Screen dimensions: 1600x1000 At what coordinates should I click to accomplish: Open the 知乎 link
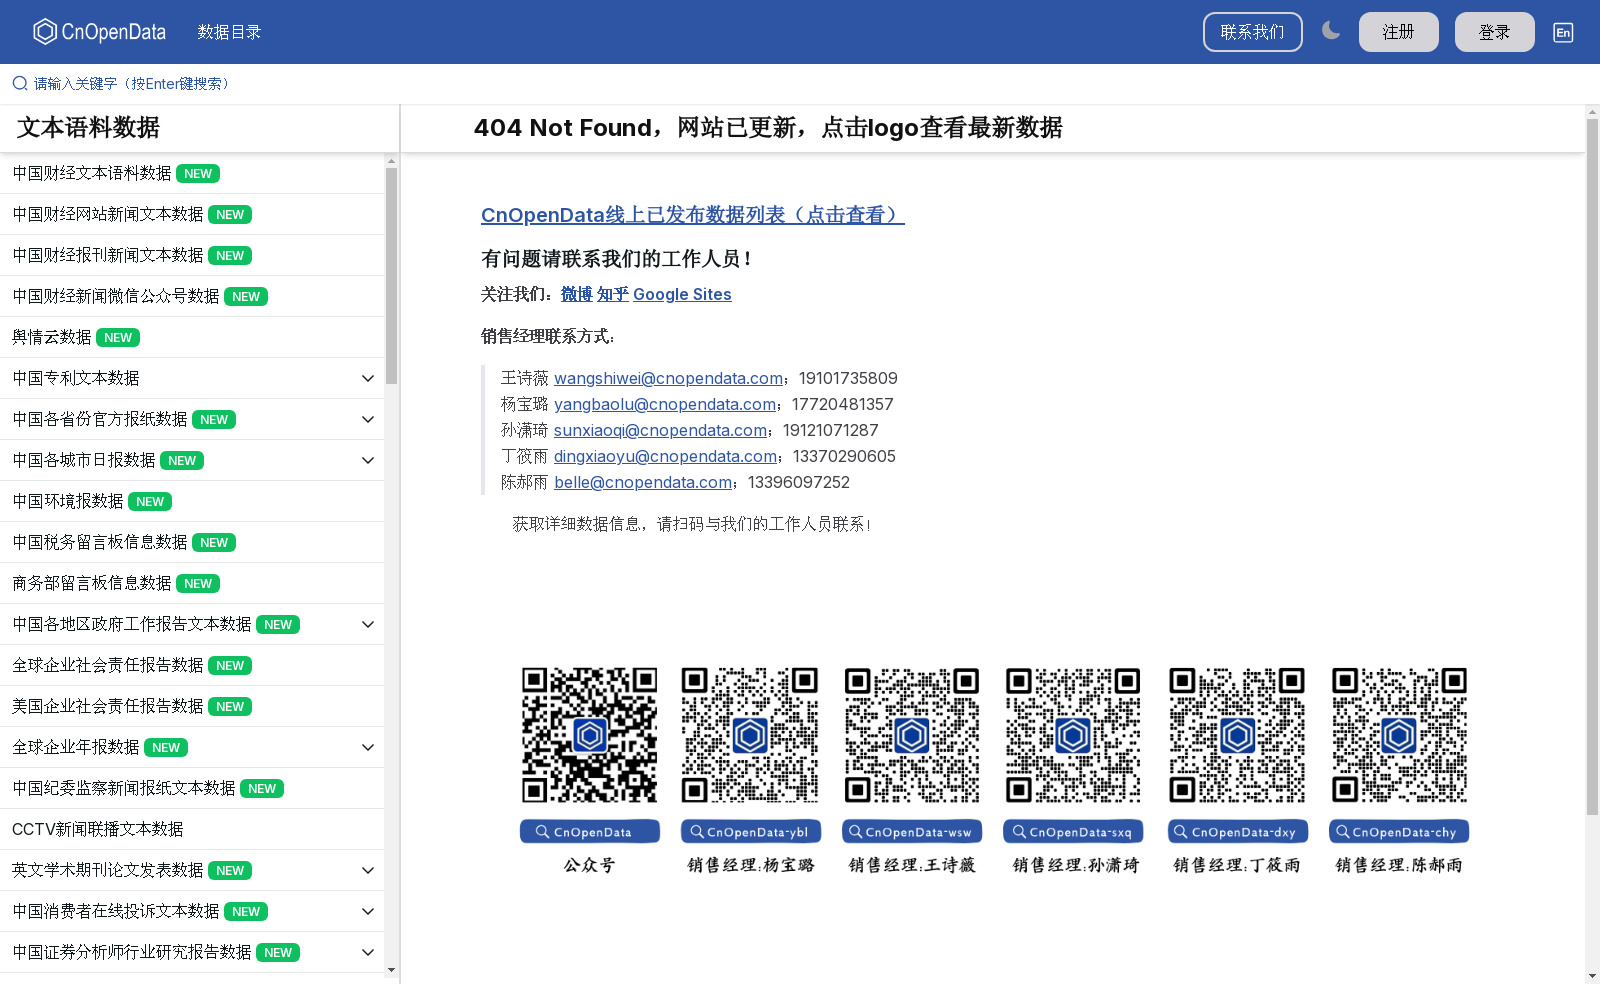tap(612, 294)
